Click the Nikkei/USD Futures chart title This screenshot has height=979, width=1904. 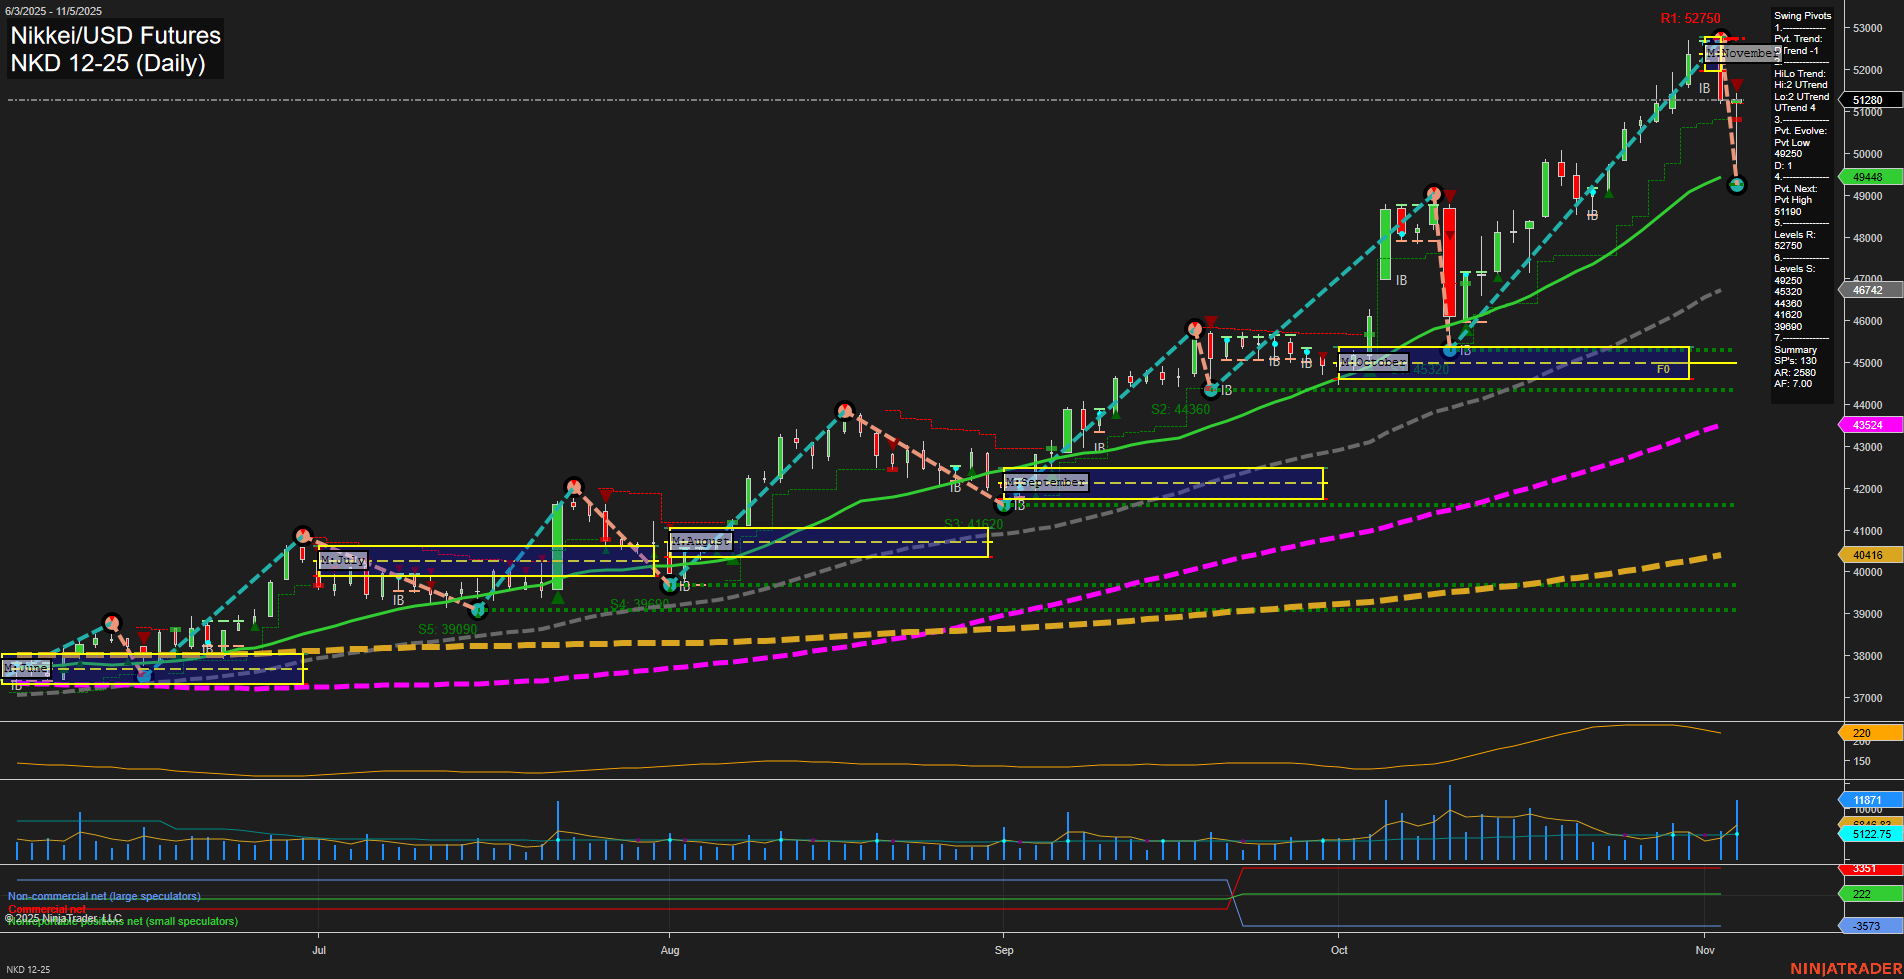click(113, 36)
